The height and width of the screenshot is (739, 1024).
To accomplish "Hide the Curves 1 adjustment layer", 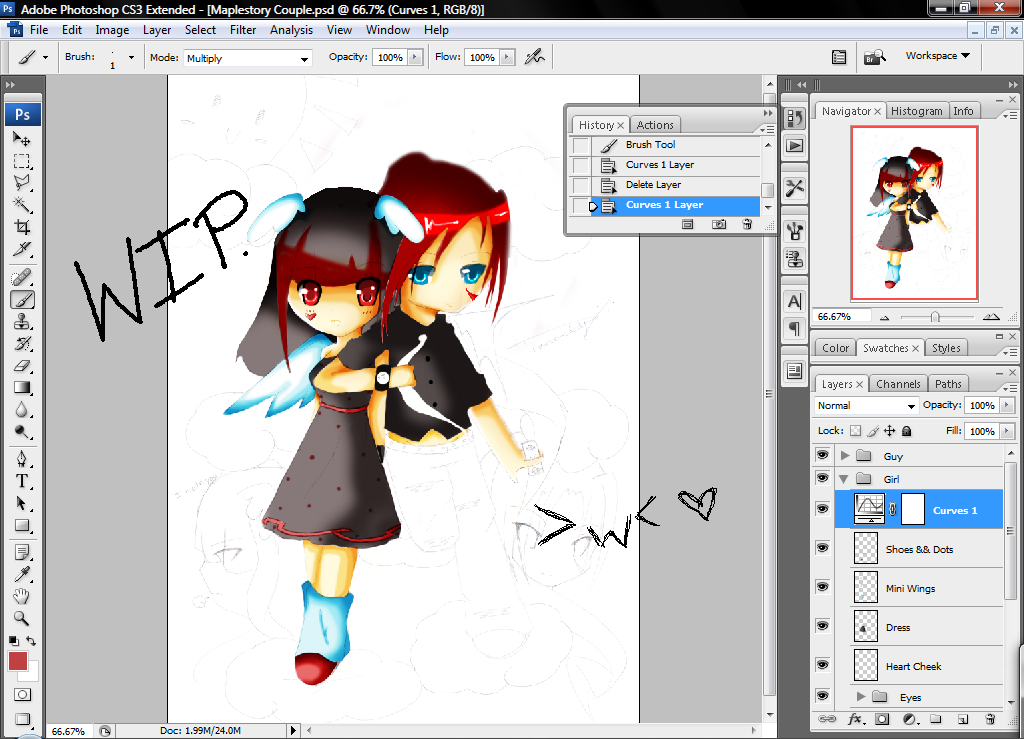I will coord(822,509).
